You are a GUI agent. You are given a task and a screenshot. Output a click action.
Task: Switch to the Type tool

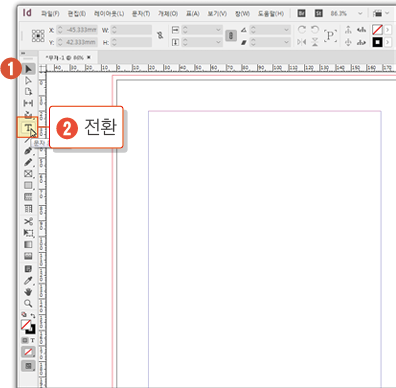[28, 128]
